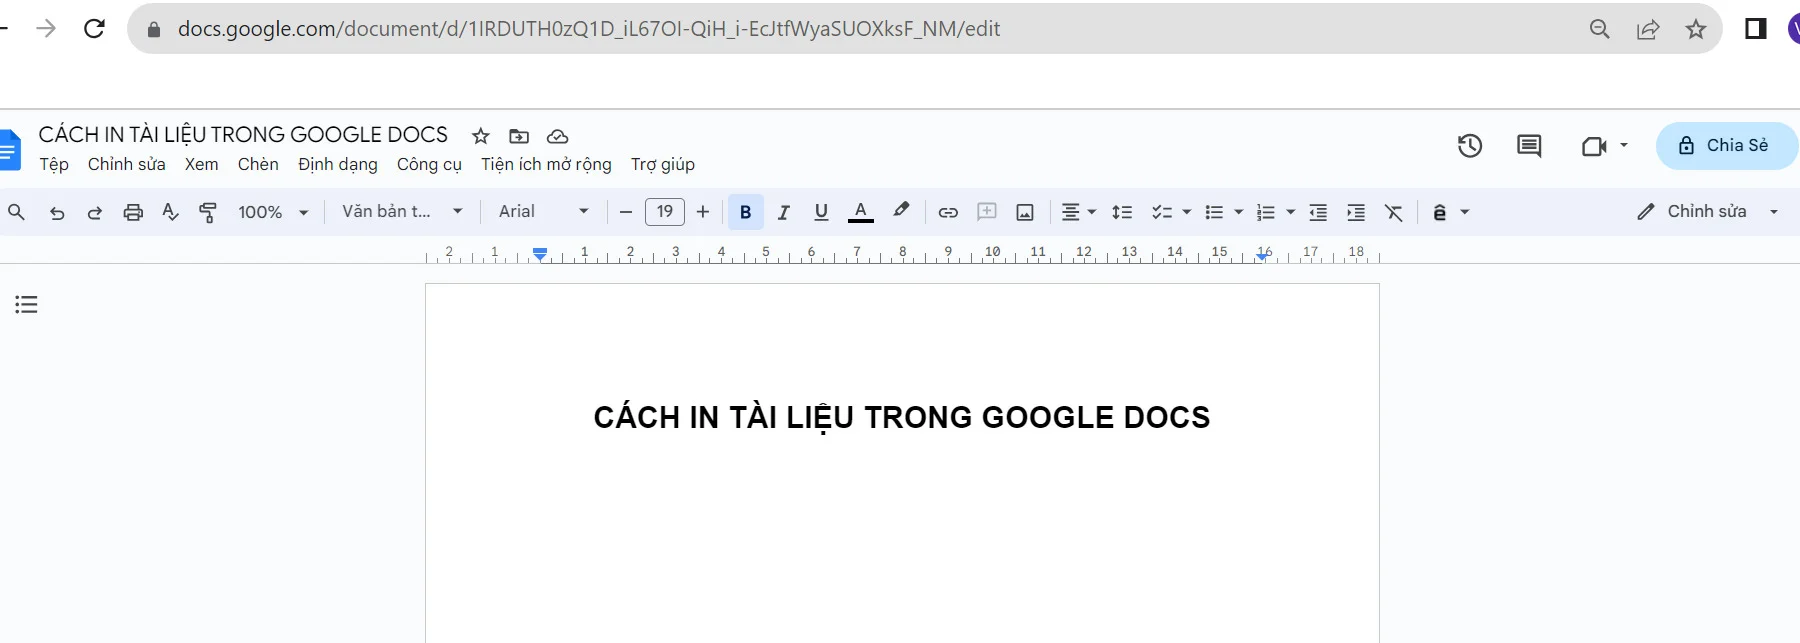Toggle underline formatting
This screenshot has width=1800, height=643.
pos(821,212)
